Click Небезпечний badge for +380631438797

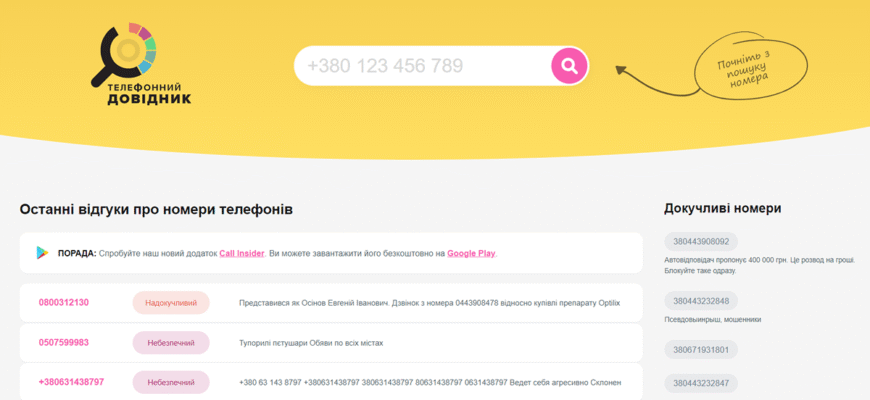pyautogui.click(x=171, y=383)
